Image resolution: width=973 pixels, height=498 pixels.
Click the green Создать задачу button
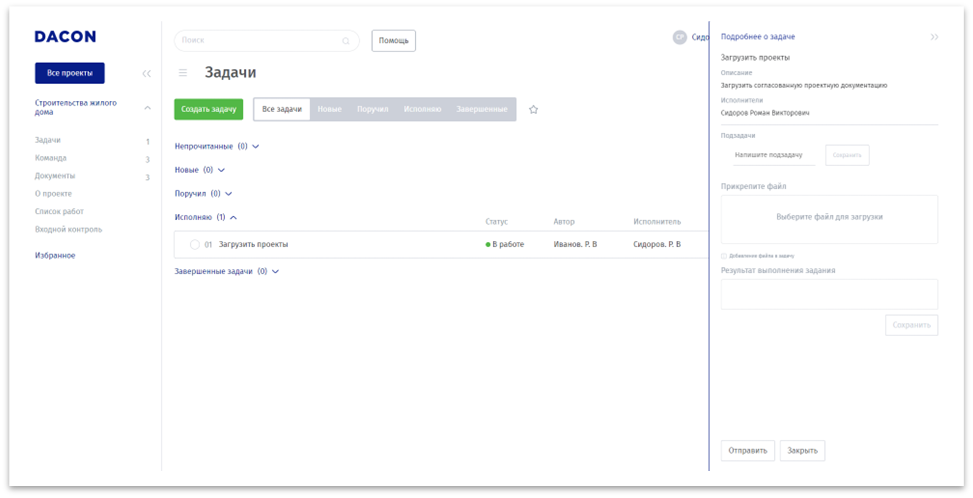point(208,109)
